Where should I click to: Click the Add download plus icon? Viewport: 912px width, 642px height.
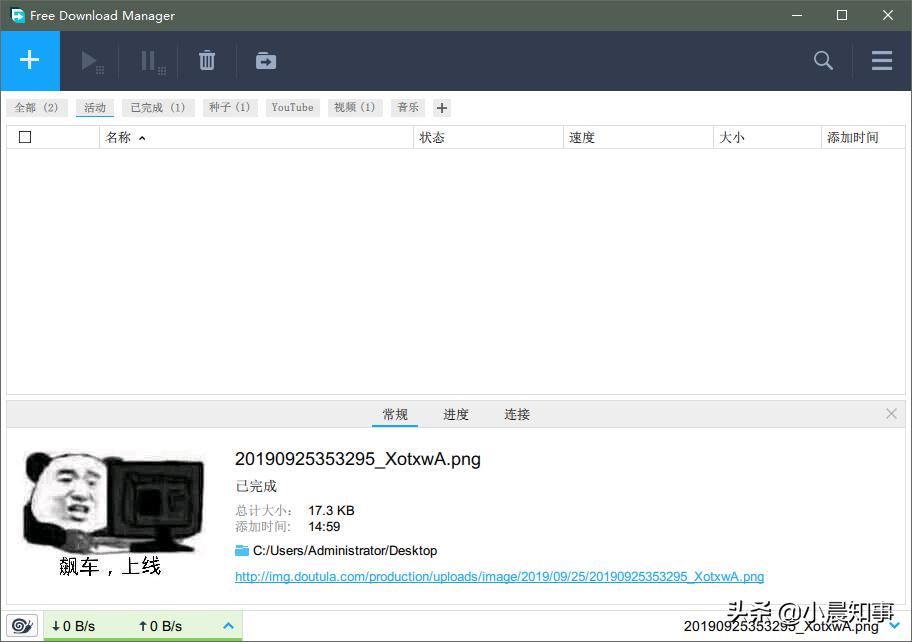coord(30,60)
